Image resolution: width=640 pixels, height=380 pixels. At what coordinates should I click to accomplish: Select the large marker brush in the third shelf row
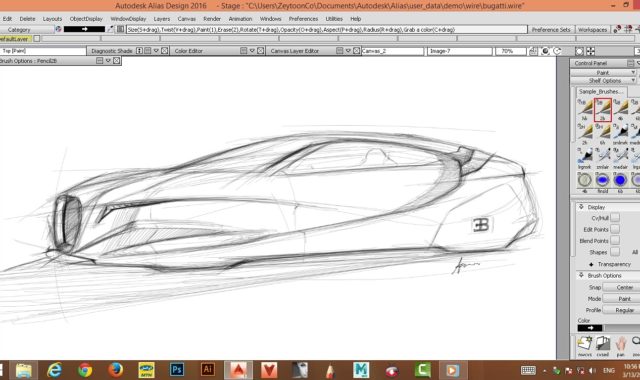(585, 158)
